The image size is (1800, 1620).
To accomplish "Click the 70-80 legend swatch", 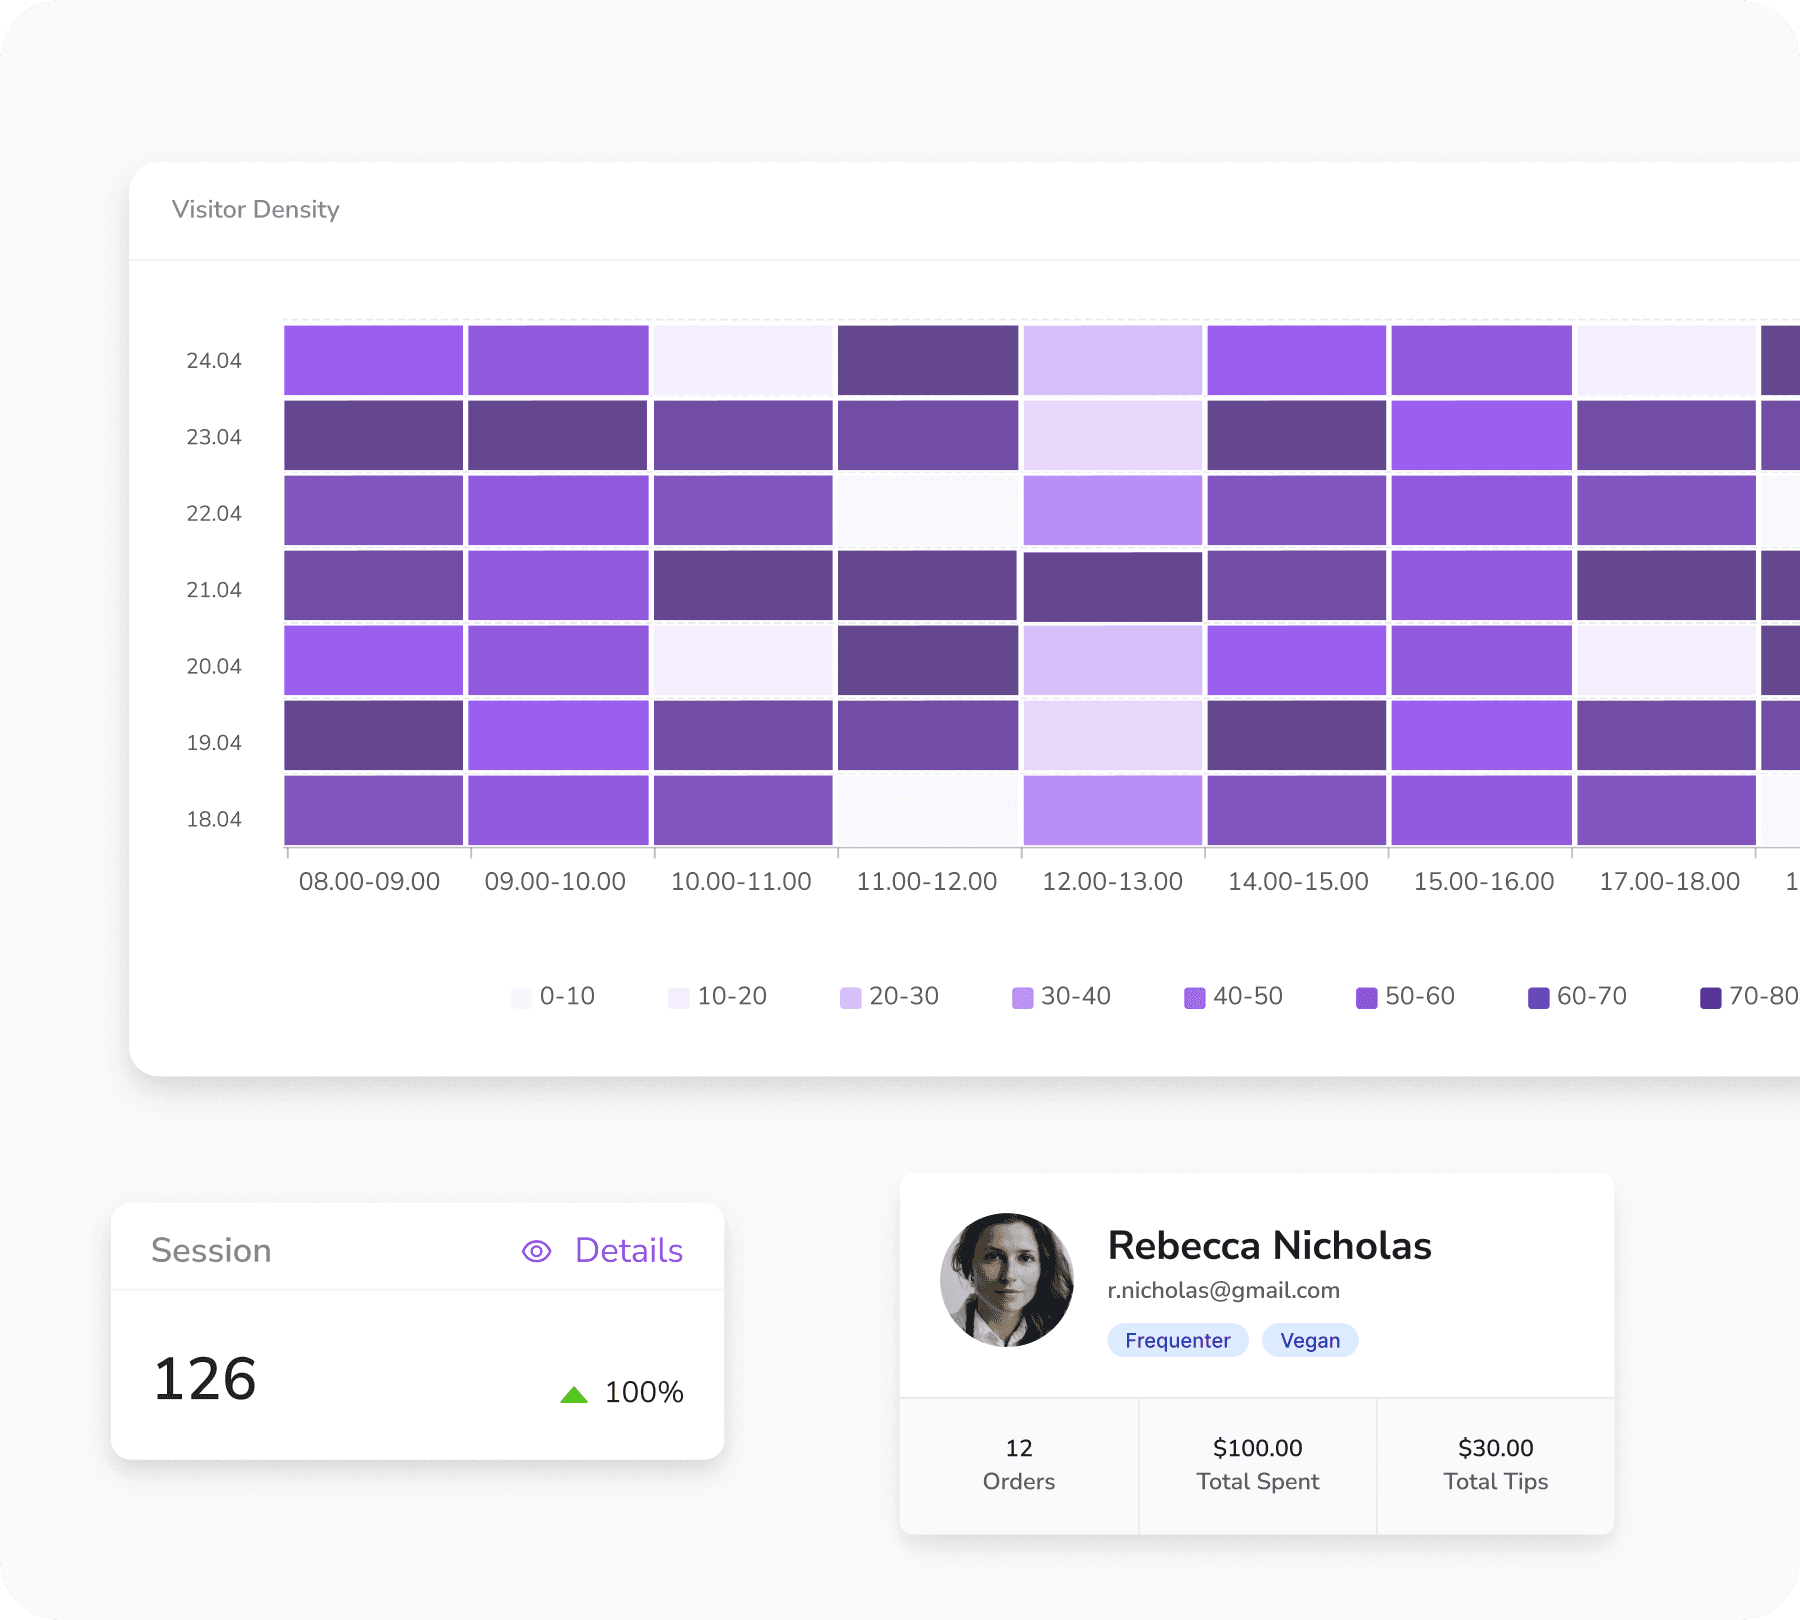I will 1710,998.
